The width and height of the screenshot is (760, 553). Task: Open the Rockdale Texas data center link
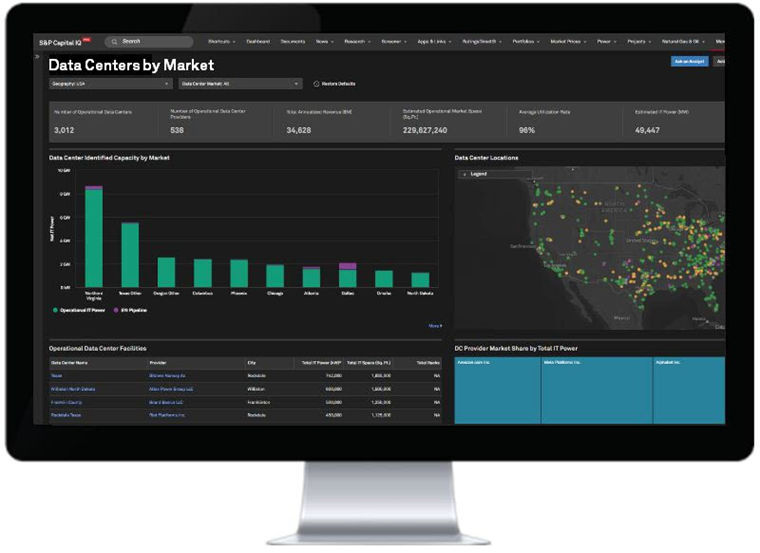coord(66,415)
